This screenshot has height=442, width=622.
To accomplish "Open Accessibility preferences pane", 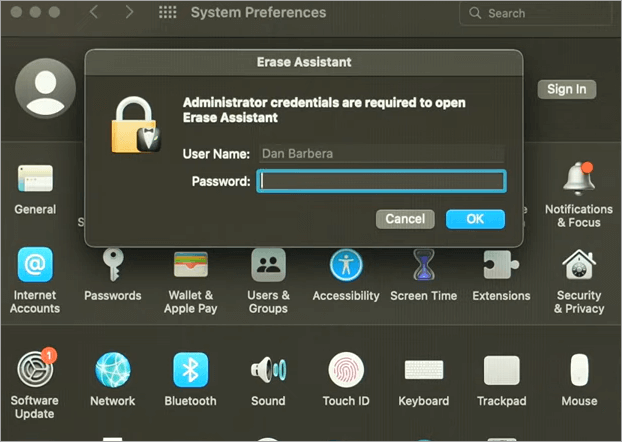I will click(x=346, y=265).
